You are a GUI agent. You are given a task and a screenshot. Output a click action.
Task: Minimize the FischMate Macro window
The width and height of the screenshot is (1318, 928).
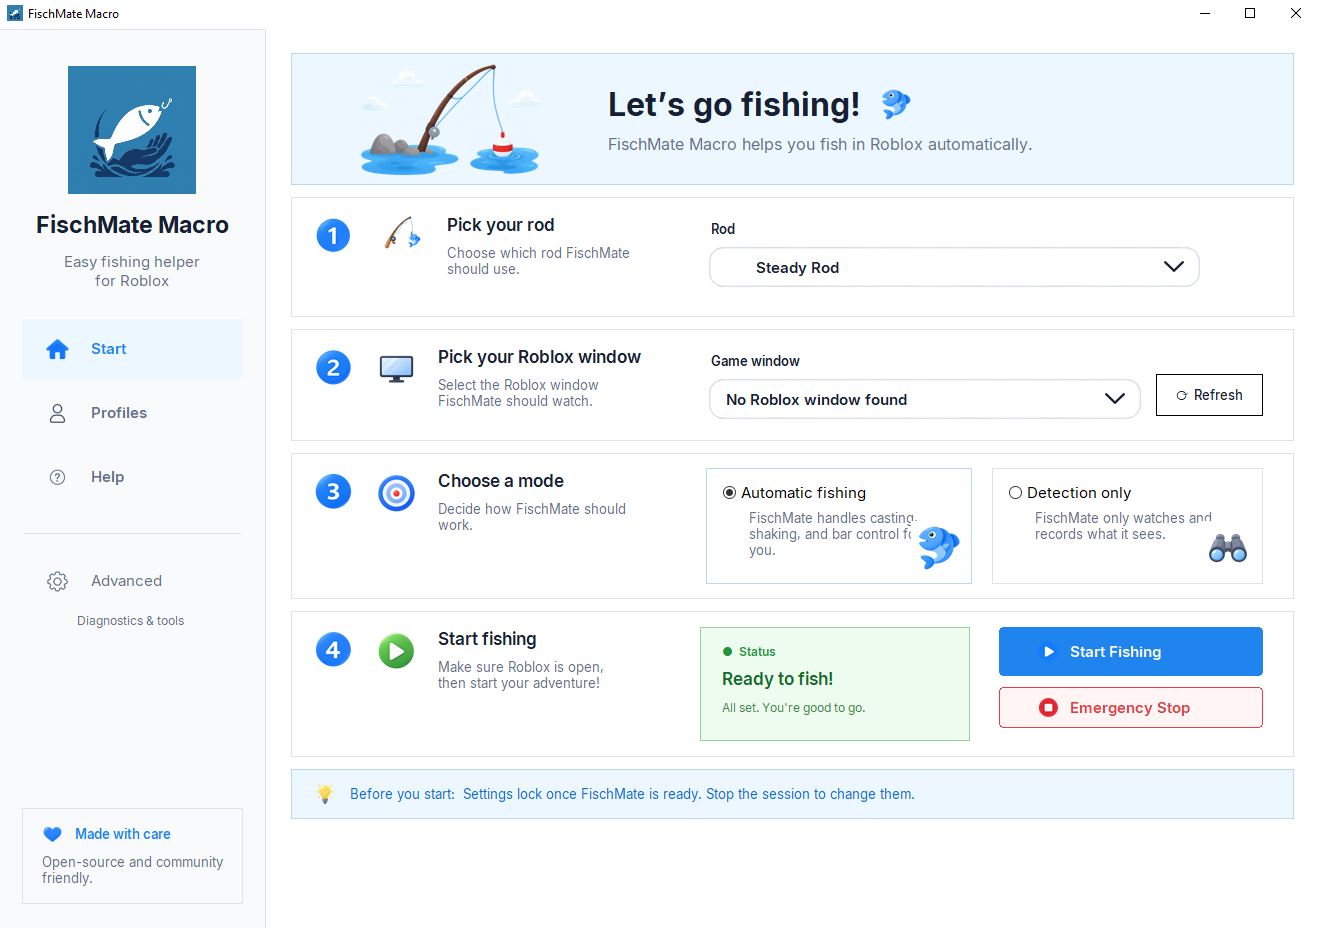point(1204,14)
